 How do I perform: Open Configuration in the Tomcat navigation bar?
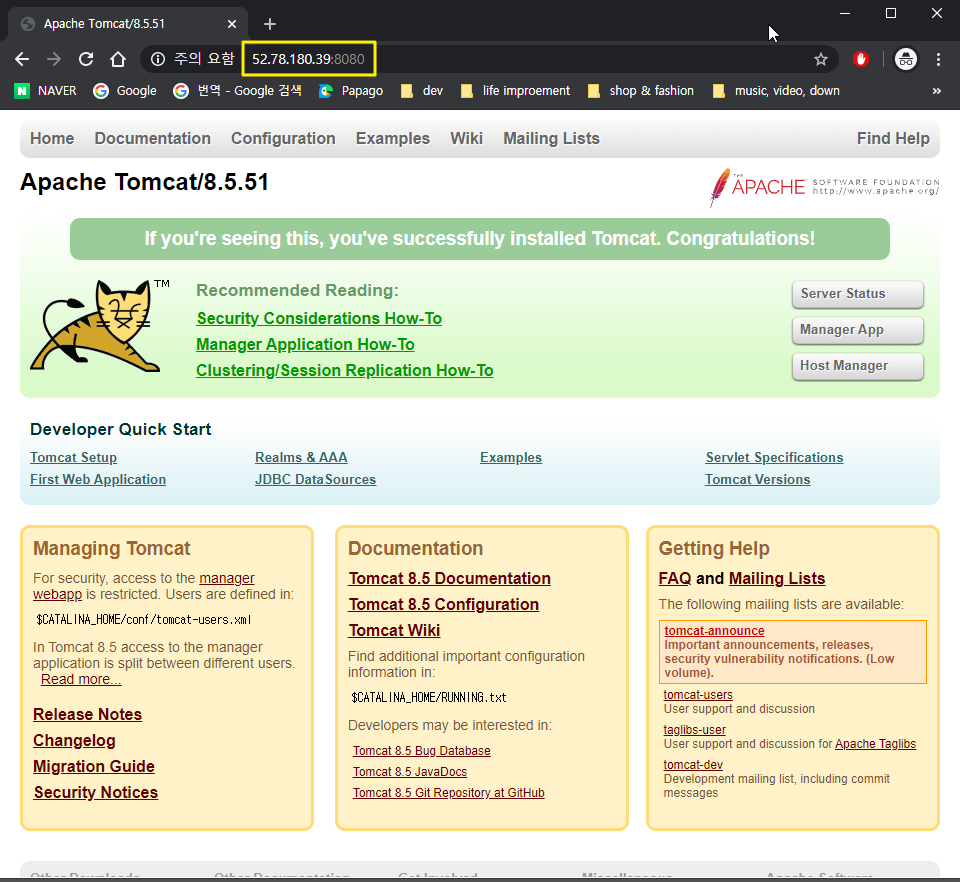pyautogui.click(x=283, y=138)
